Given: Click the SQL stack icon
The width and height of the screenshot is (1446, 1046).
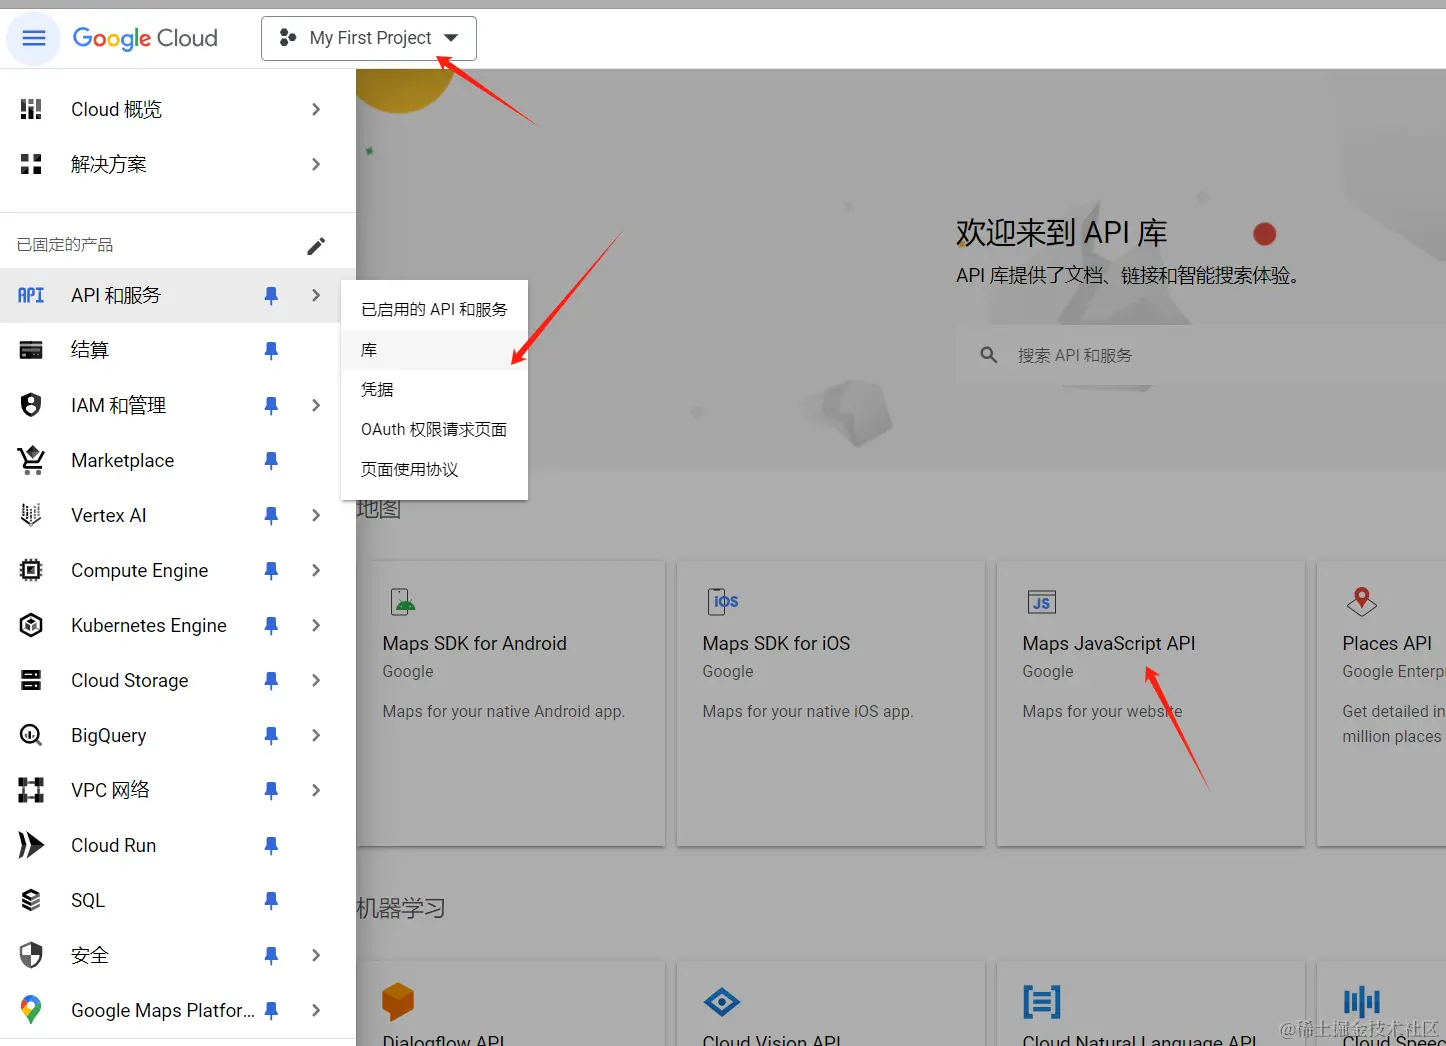Looking at the screenshot, I should click(x=31, y=900).
